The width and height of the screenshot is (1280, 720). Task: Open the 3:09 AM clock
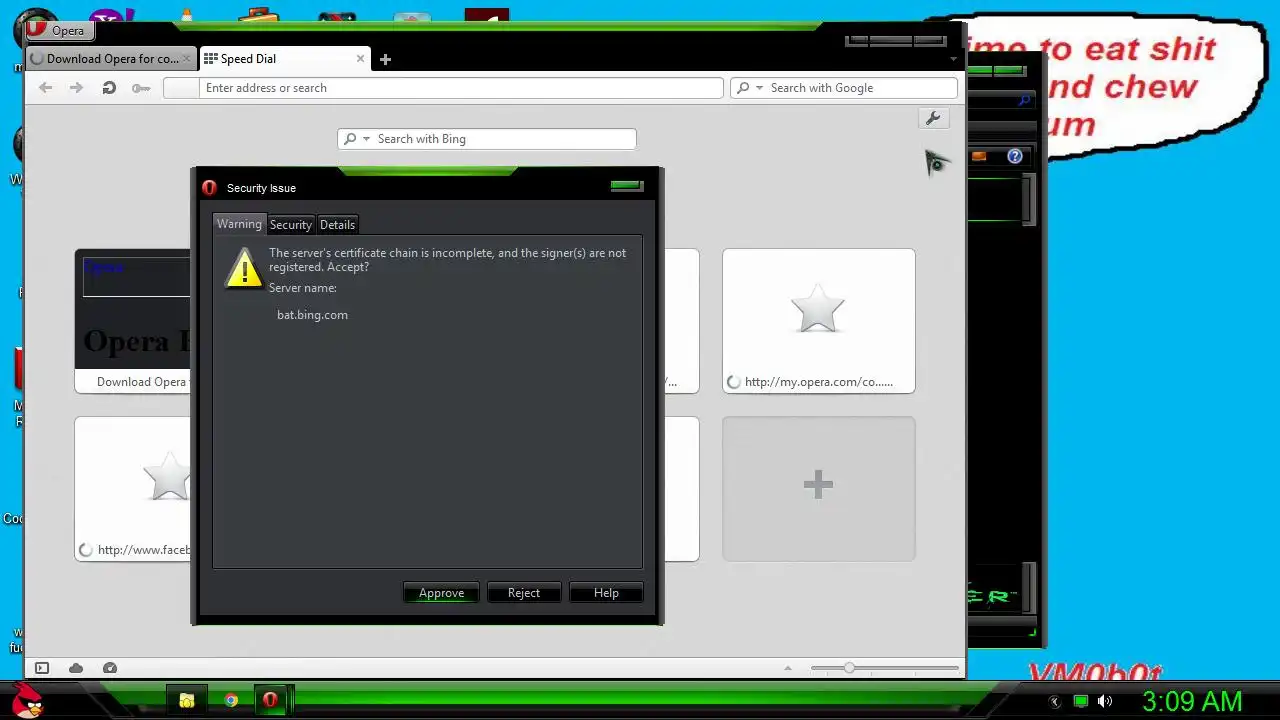(x=1192, y=701)
